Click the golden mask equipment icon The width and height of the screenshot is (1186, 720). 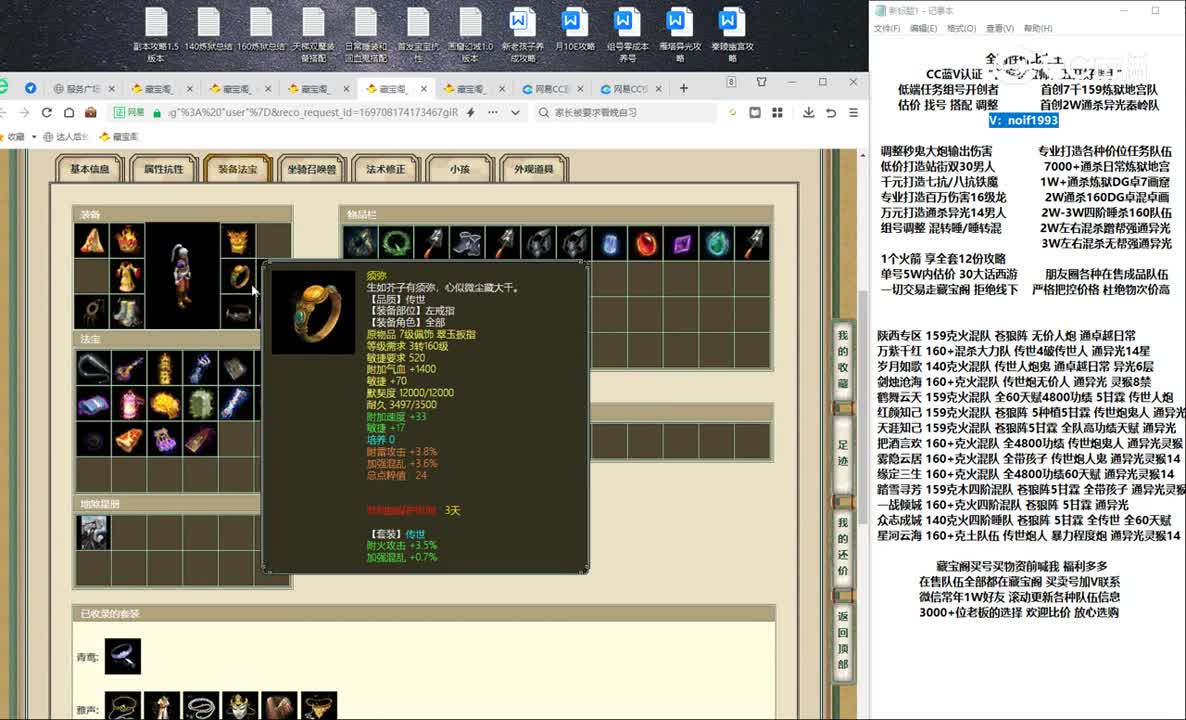[238, 241]
